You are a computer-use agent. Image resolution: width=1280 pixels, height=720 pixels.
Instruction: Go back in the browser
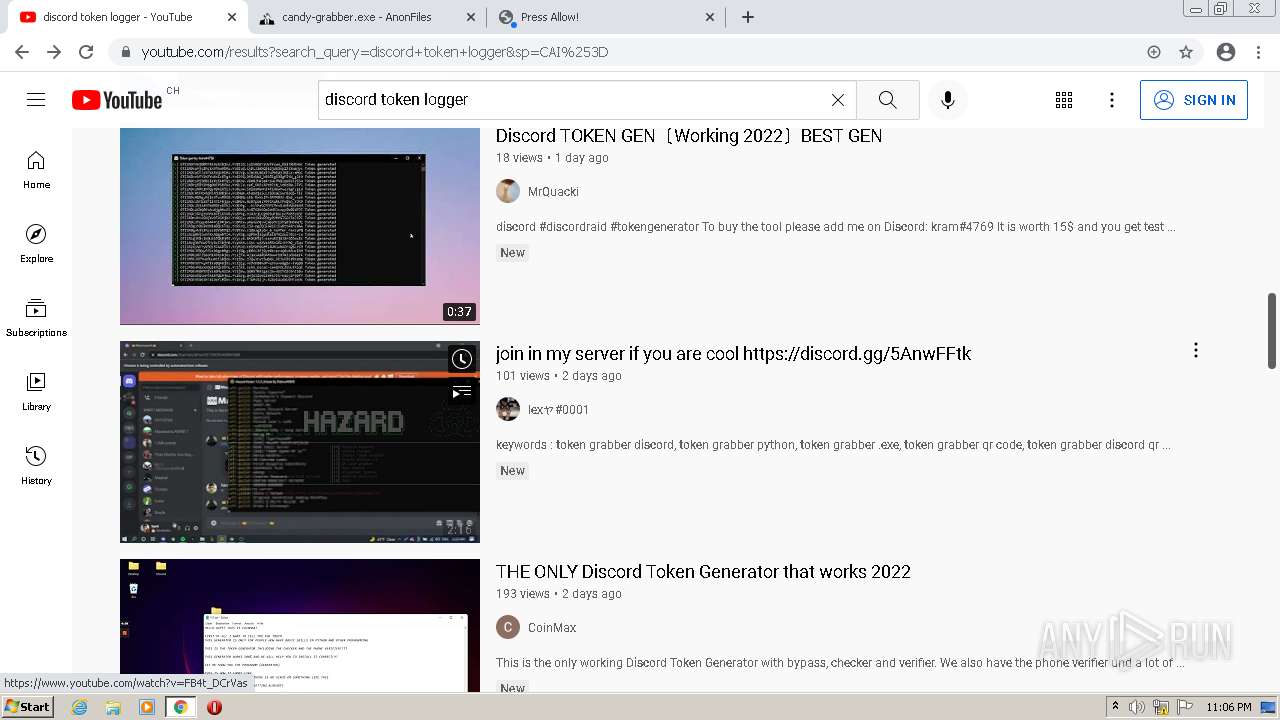tap(22, 52)
